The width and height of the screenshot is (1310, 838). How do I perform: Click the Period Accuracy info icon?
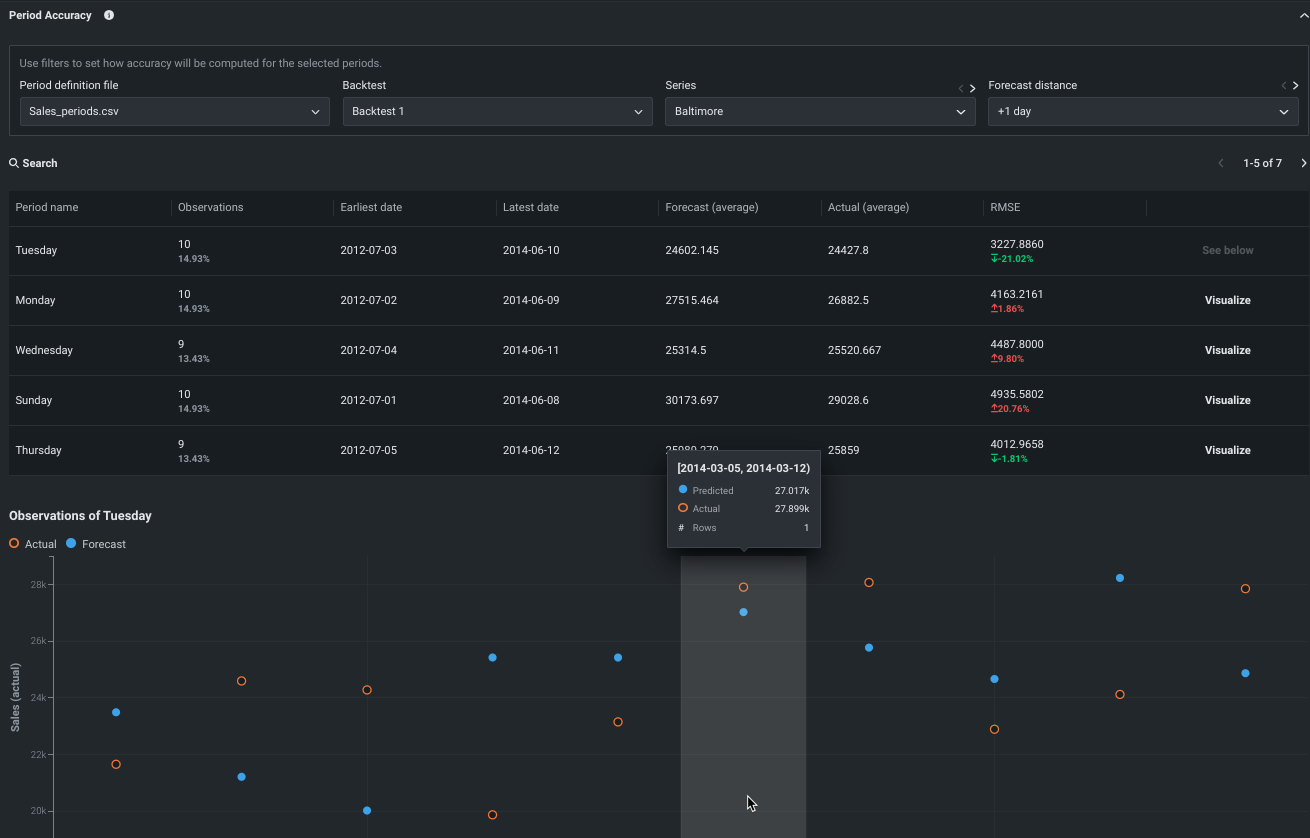point(109,15)
